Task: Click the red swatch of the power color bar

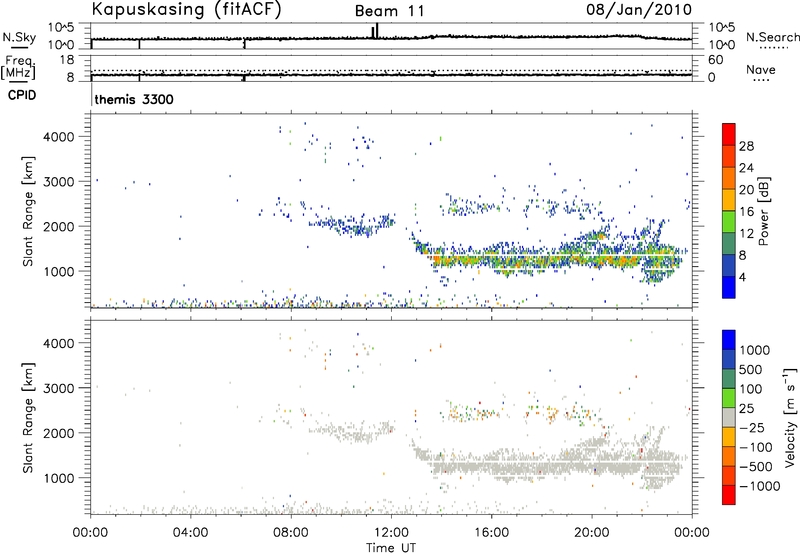Action: click(729, 134)
